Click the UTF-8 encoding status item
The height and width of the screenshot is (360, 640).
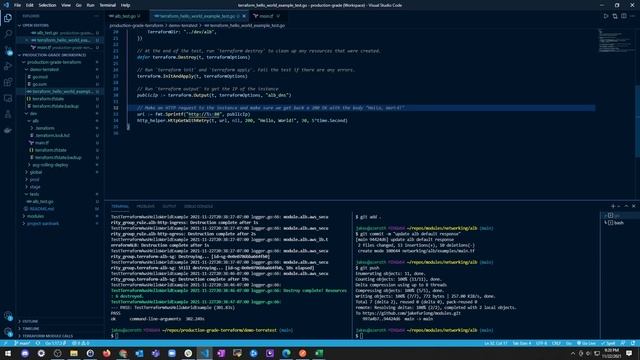(541, 343)
